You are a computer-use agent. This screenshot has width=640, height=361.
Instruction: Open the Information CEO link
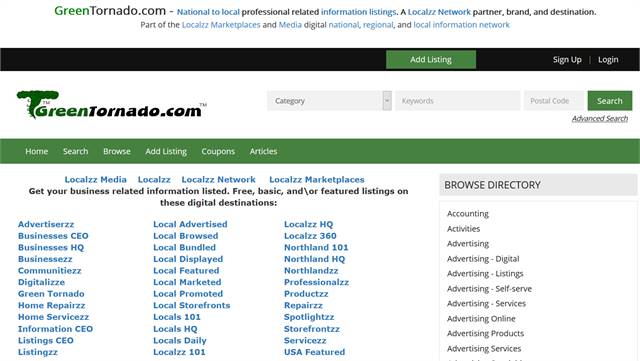coord(56,329)
